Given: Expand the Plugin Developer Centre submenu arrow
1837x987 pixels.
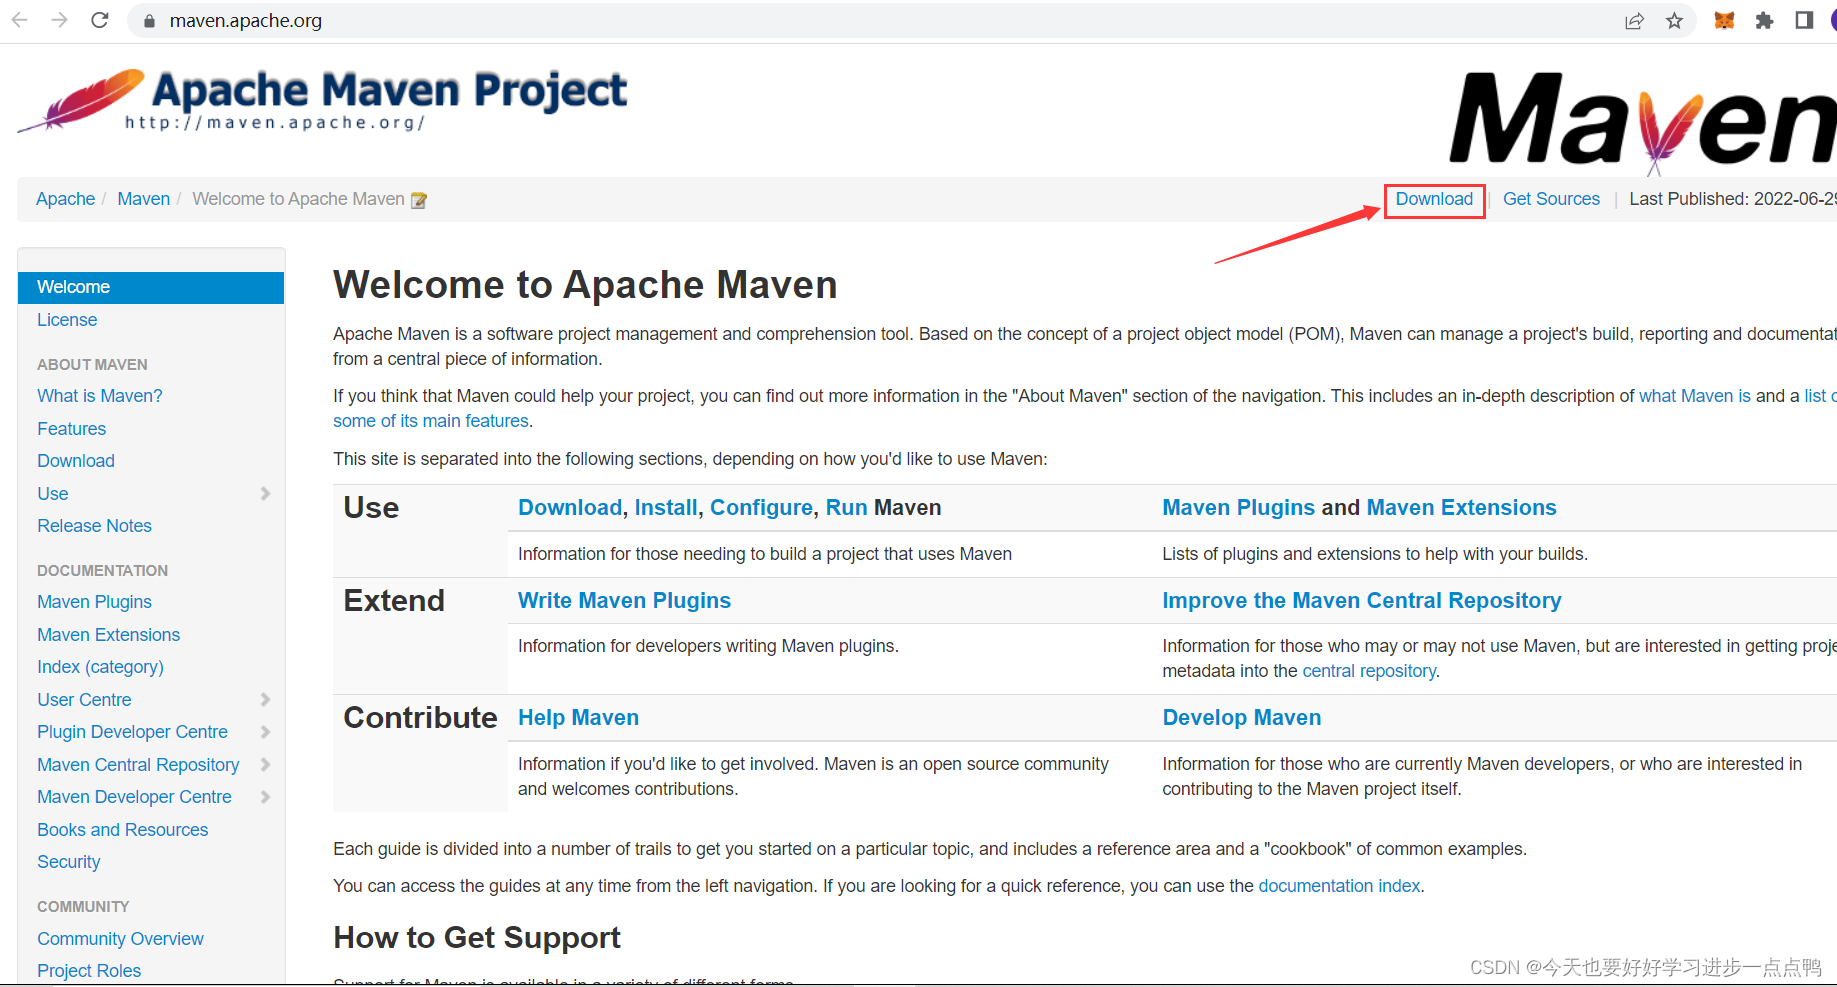Looking at the screenshot, I should coord(265,732).
